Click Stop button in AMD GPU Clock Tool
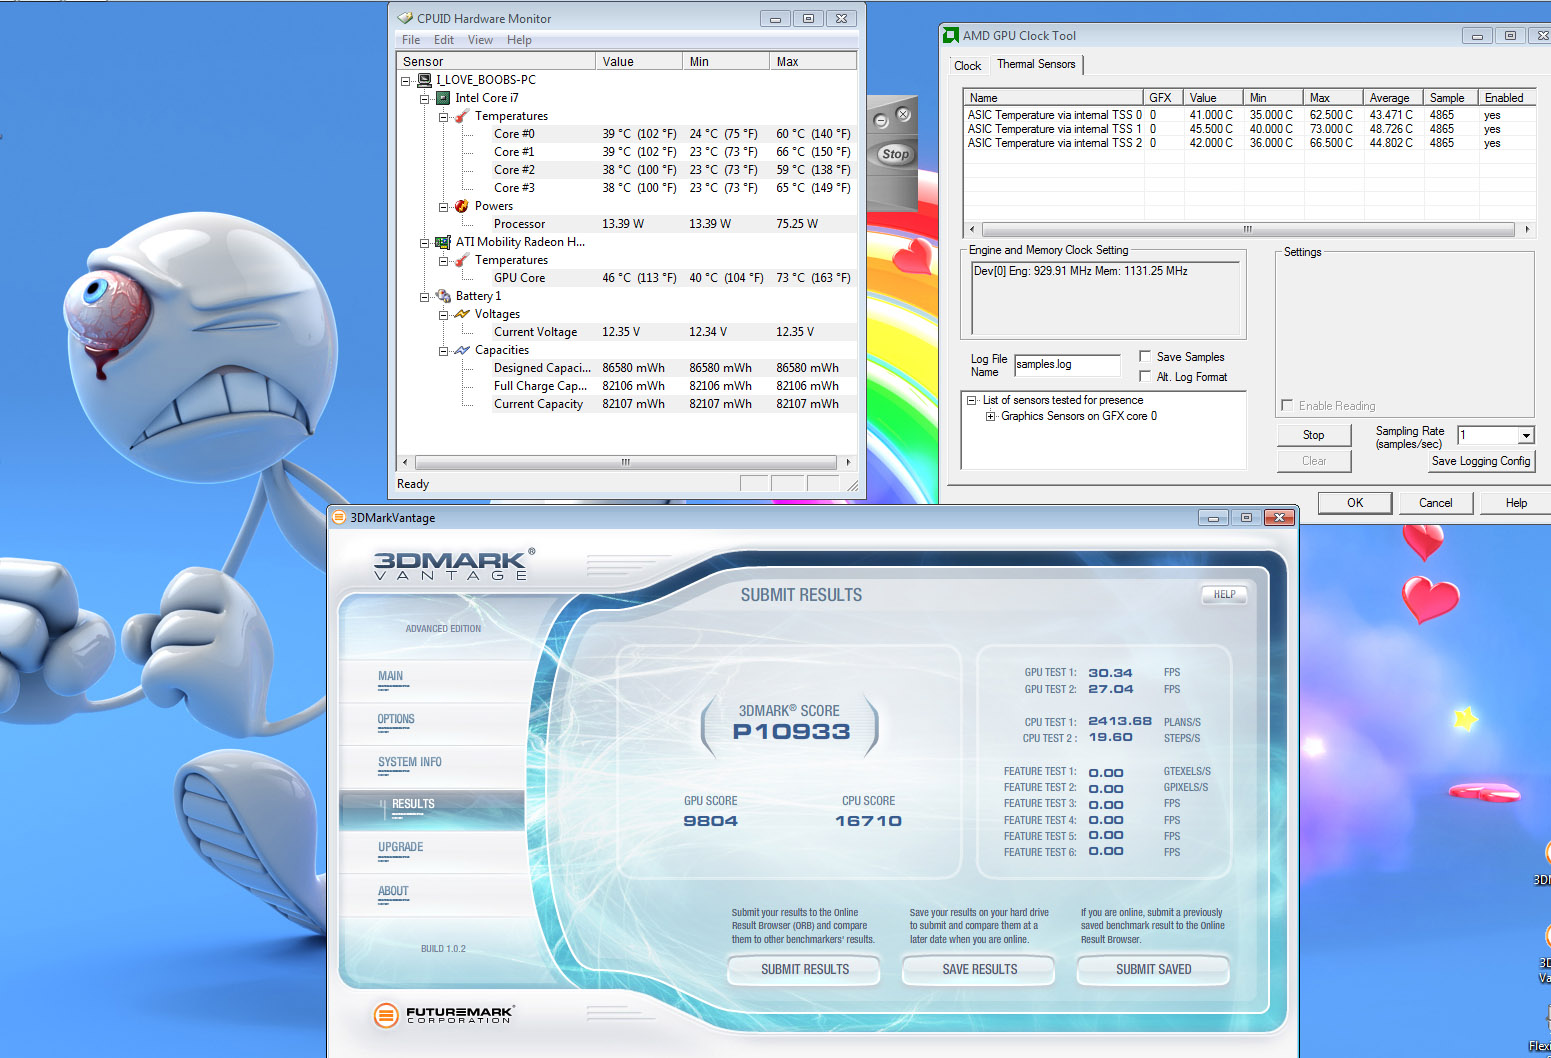The image size is (1551, 1058). point(1314,435)
